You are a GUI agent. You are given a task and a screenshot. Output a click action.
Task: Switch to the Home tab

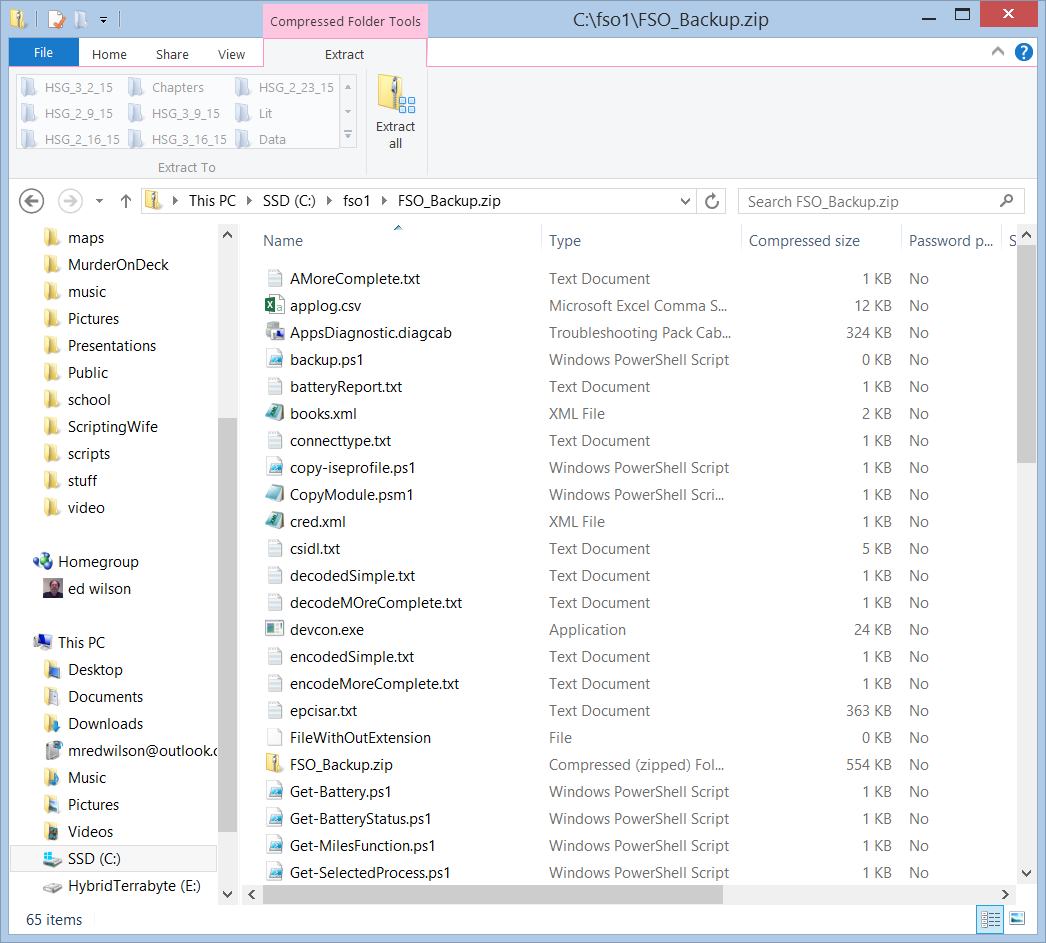109,54
